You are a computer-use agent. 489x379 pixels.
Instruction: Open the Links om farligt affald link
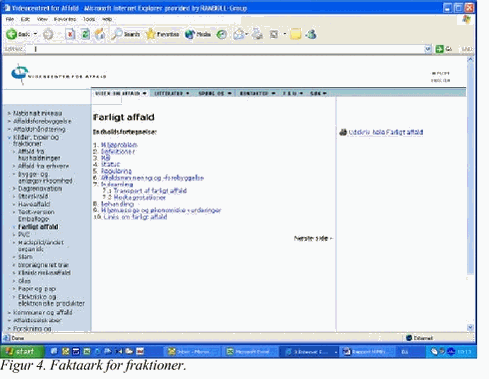pyautogui.click(x=135, y=217)
